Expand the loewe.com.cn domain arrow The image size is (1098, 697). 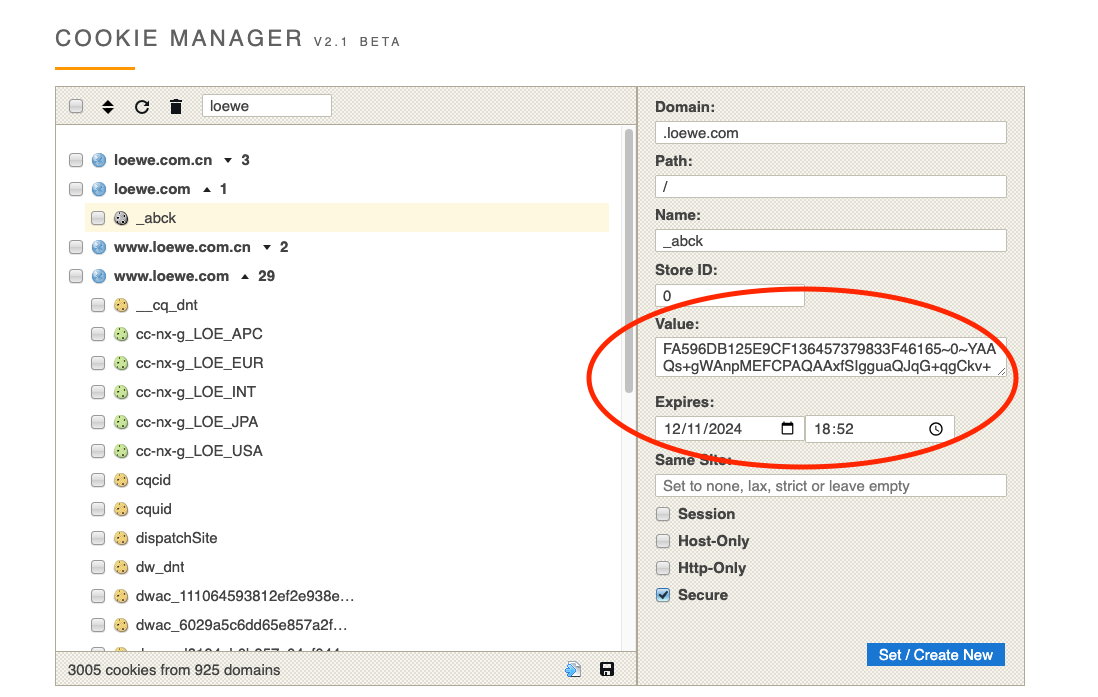(x=228, y=160)
